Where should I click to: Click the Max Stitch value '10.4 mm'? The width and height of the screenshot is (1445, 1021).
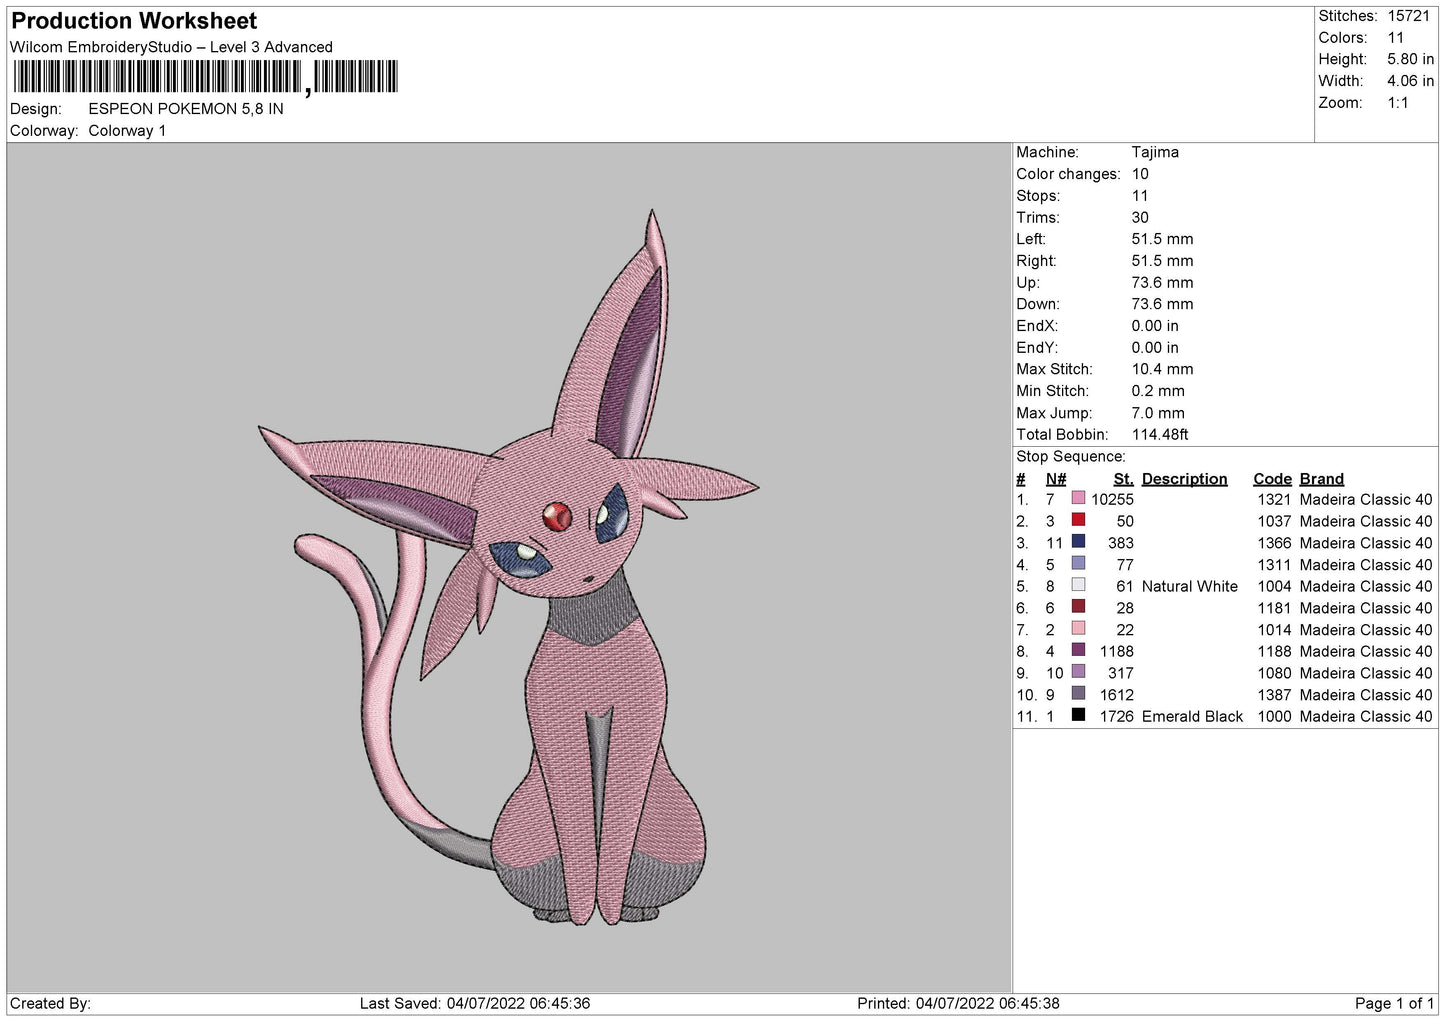(1162, 369)
